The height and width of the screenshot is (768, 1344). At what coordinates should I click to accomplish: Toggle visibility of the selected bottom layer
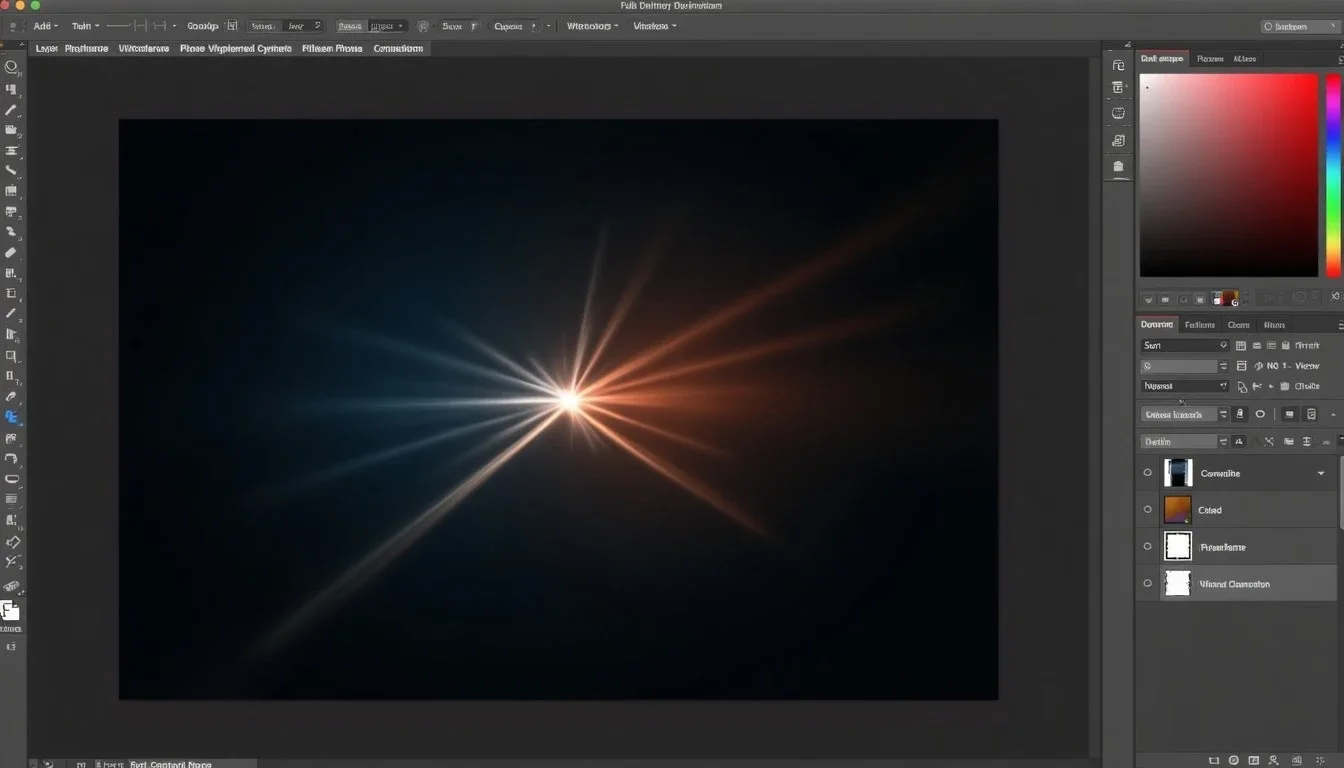(x=1147, y=583)
